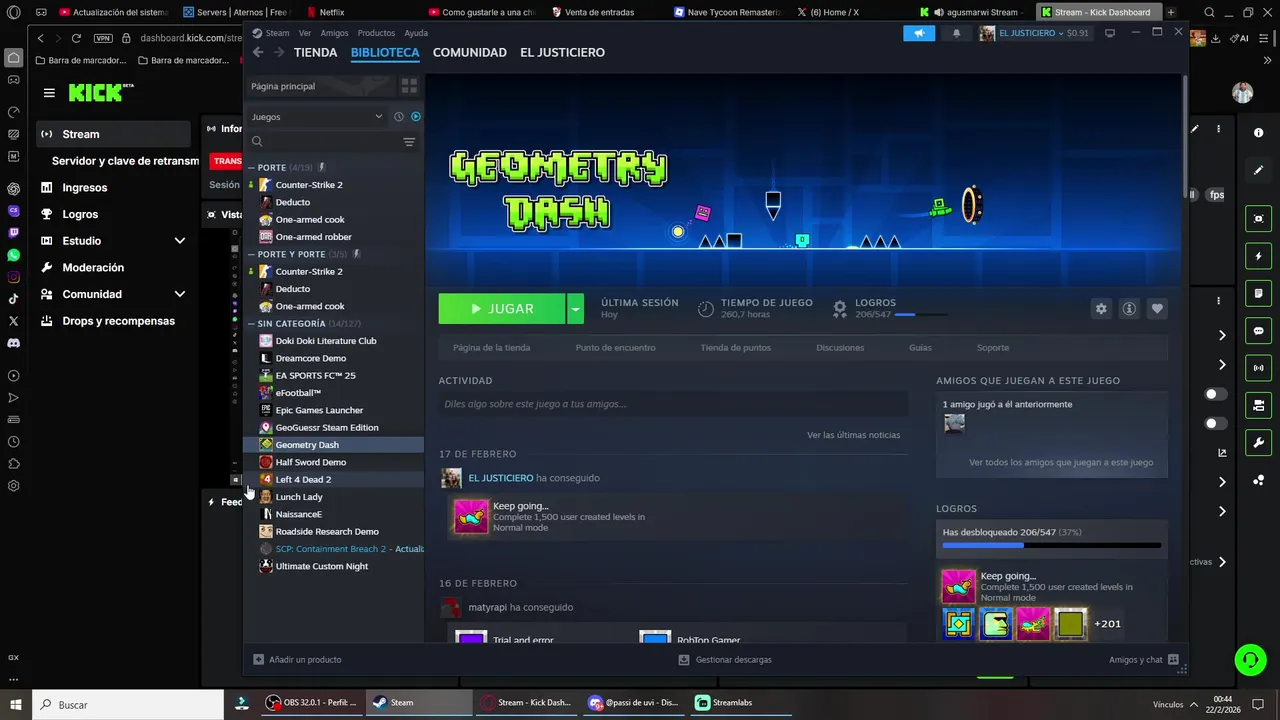This screenshot has height=720, width=1280.
Task: Open Juegos library type dropdown
Action: click(x=316, y=116)
